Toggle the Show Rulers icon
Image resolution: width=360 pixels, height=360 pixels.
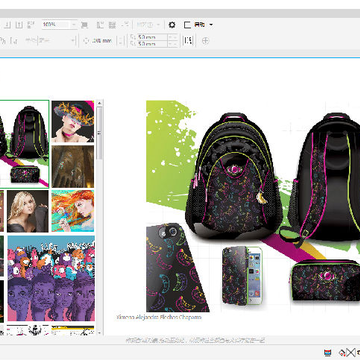(100, 25)
